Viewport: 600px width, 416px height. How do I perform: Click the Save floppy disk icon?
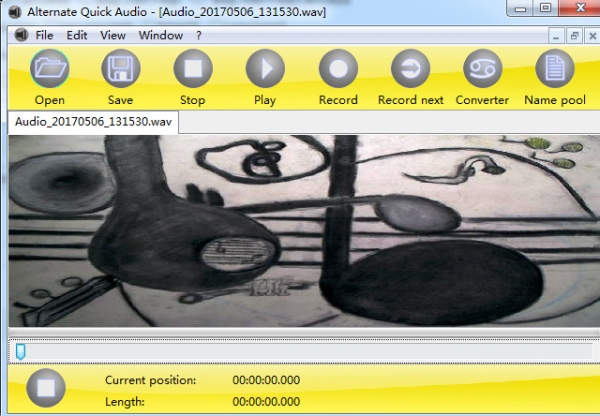tap(121, 69)
